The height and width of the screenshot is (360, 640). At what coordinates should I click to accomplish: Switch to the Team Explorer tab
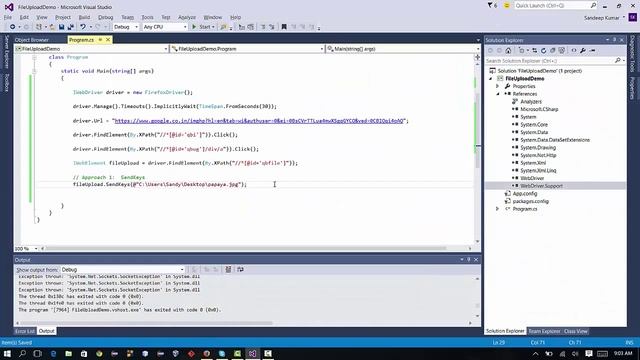click(x=544, y=331)
